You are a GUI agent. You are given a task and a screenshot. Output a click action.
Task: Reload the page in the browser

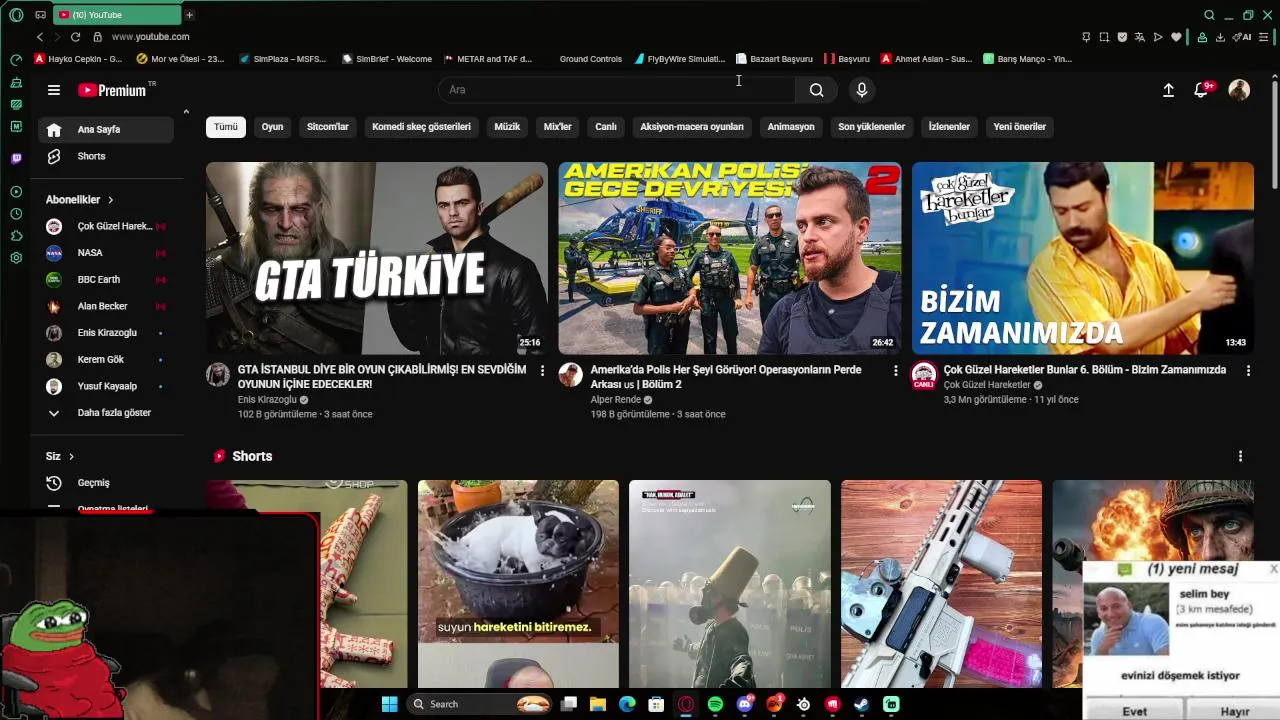(75, 37)
